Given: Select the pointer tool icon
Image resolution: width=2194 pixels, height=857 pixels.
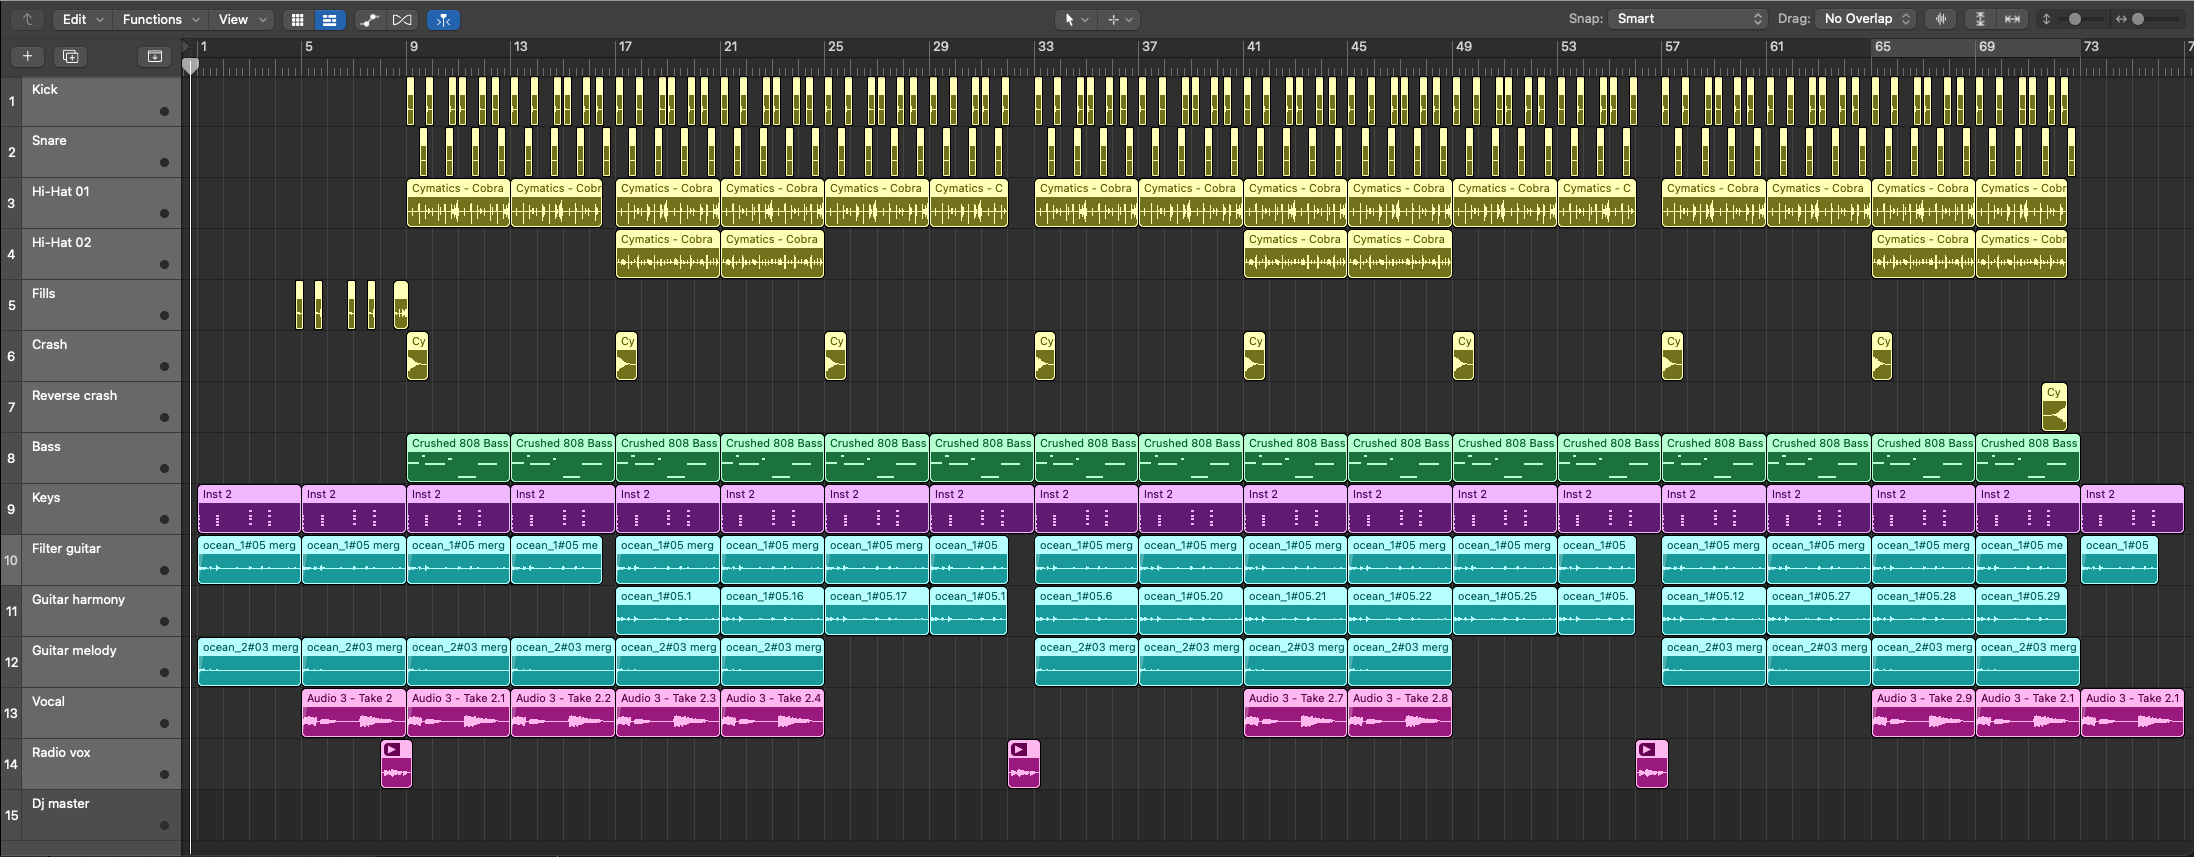Looking at the screenshot, I should click(x=1069, y=19).
